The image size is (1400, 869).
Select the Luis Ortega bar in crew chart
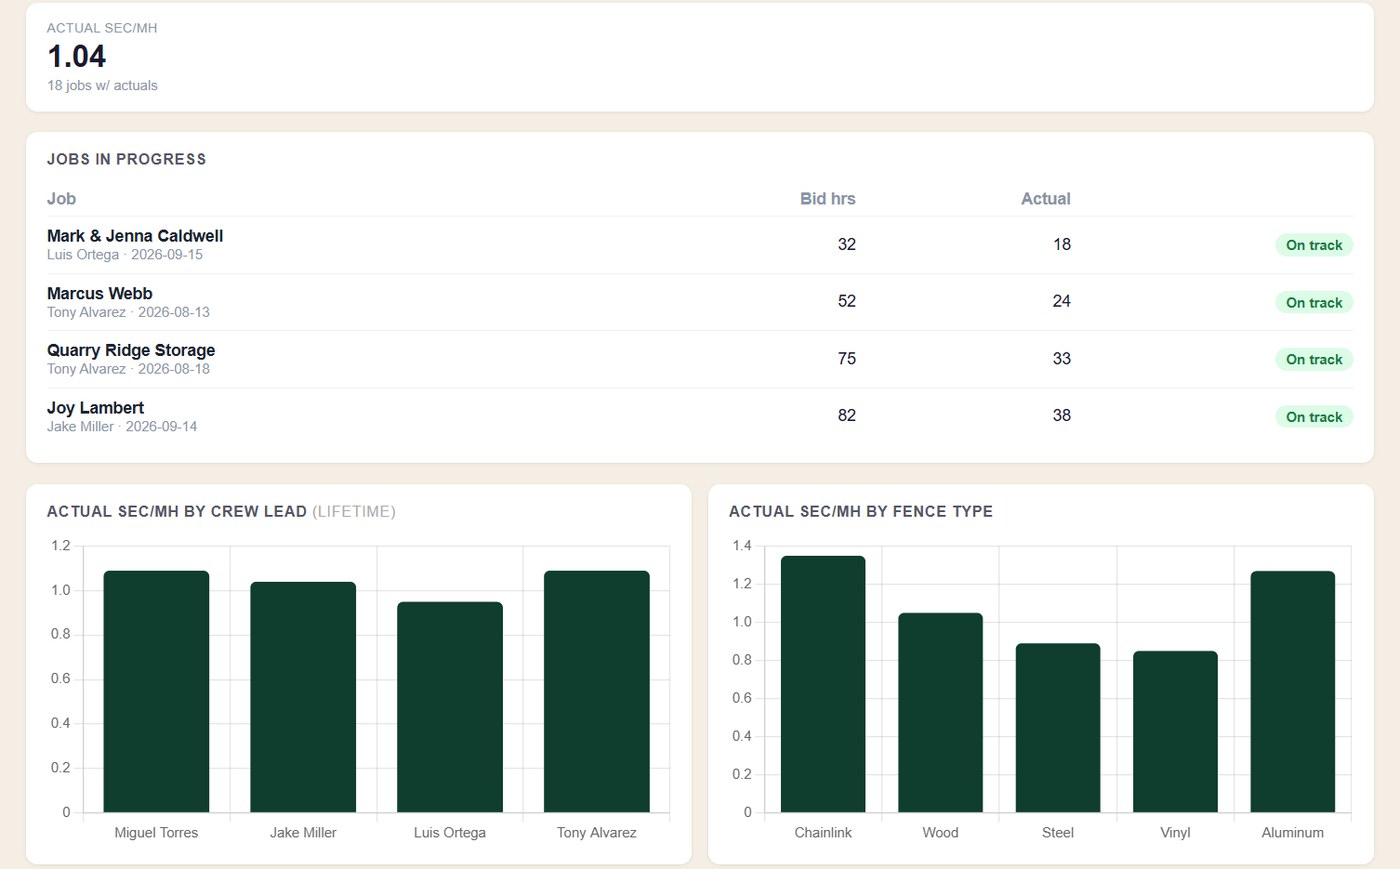pyautogui.click(x=450, y=707)
